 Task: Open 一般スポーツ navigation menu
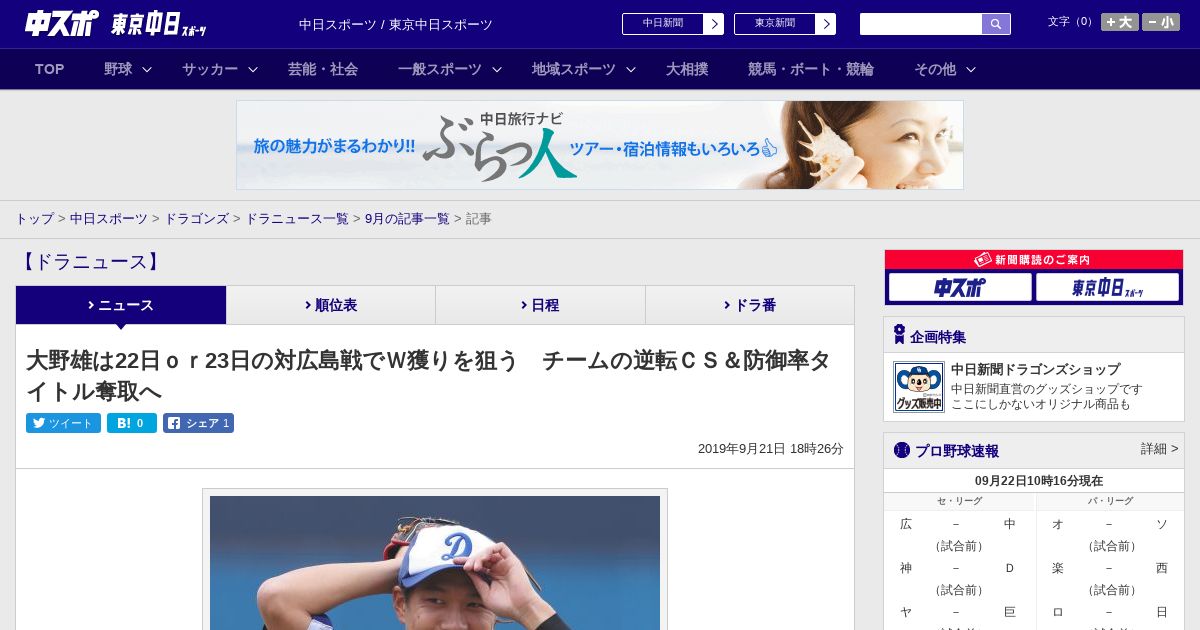[440, 69]
